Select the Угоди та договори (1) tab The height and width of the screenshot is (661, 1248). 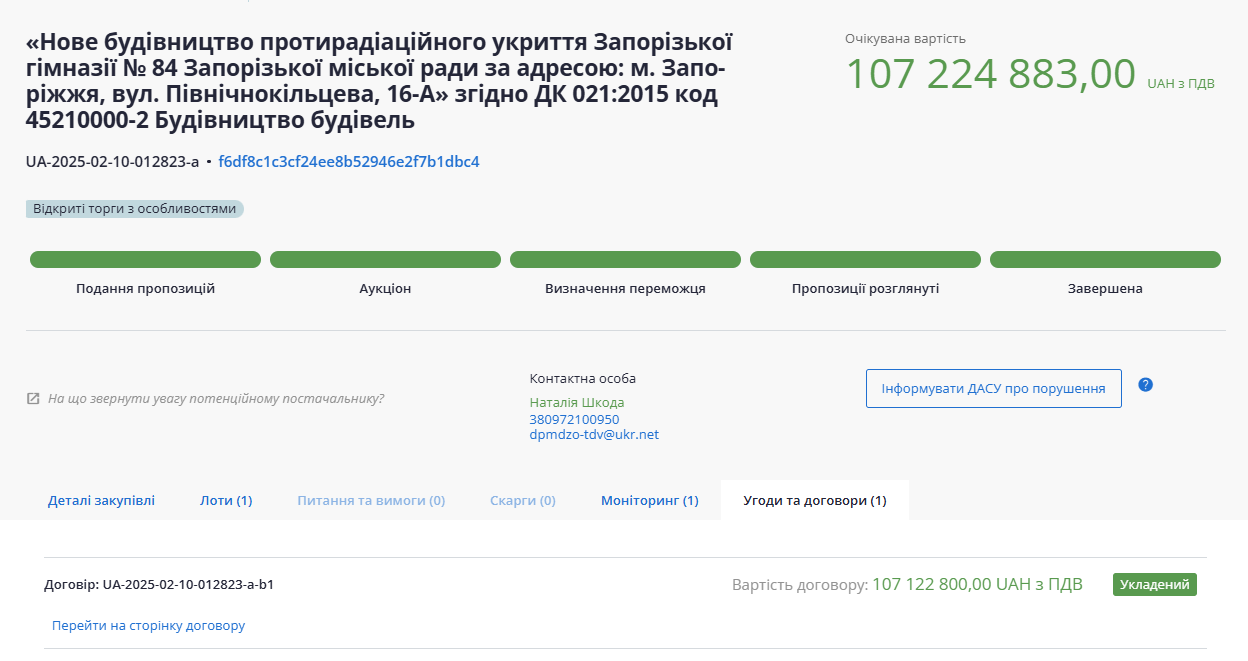pos(814,500)
